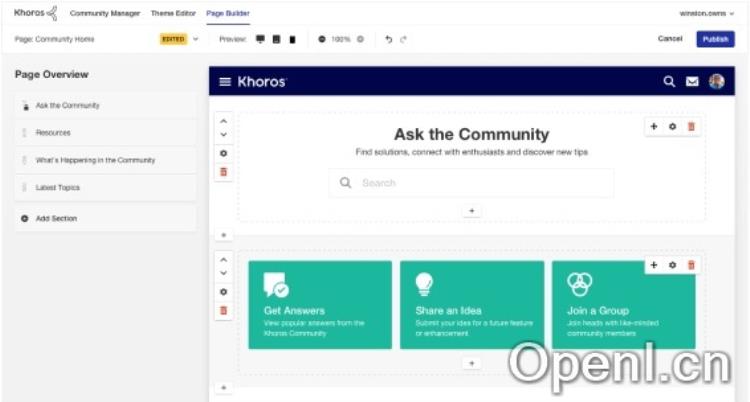Select What's Happening in the Community section
Screen dimensions: 750x402
click(106, 160)
